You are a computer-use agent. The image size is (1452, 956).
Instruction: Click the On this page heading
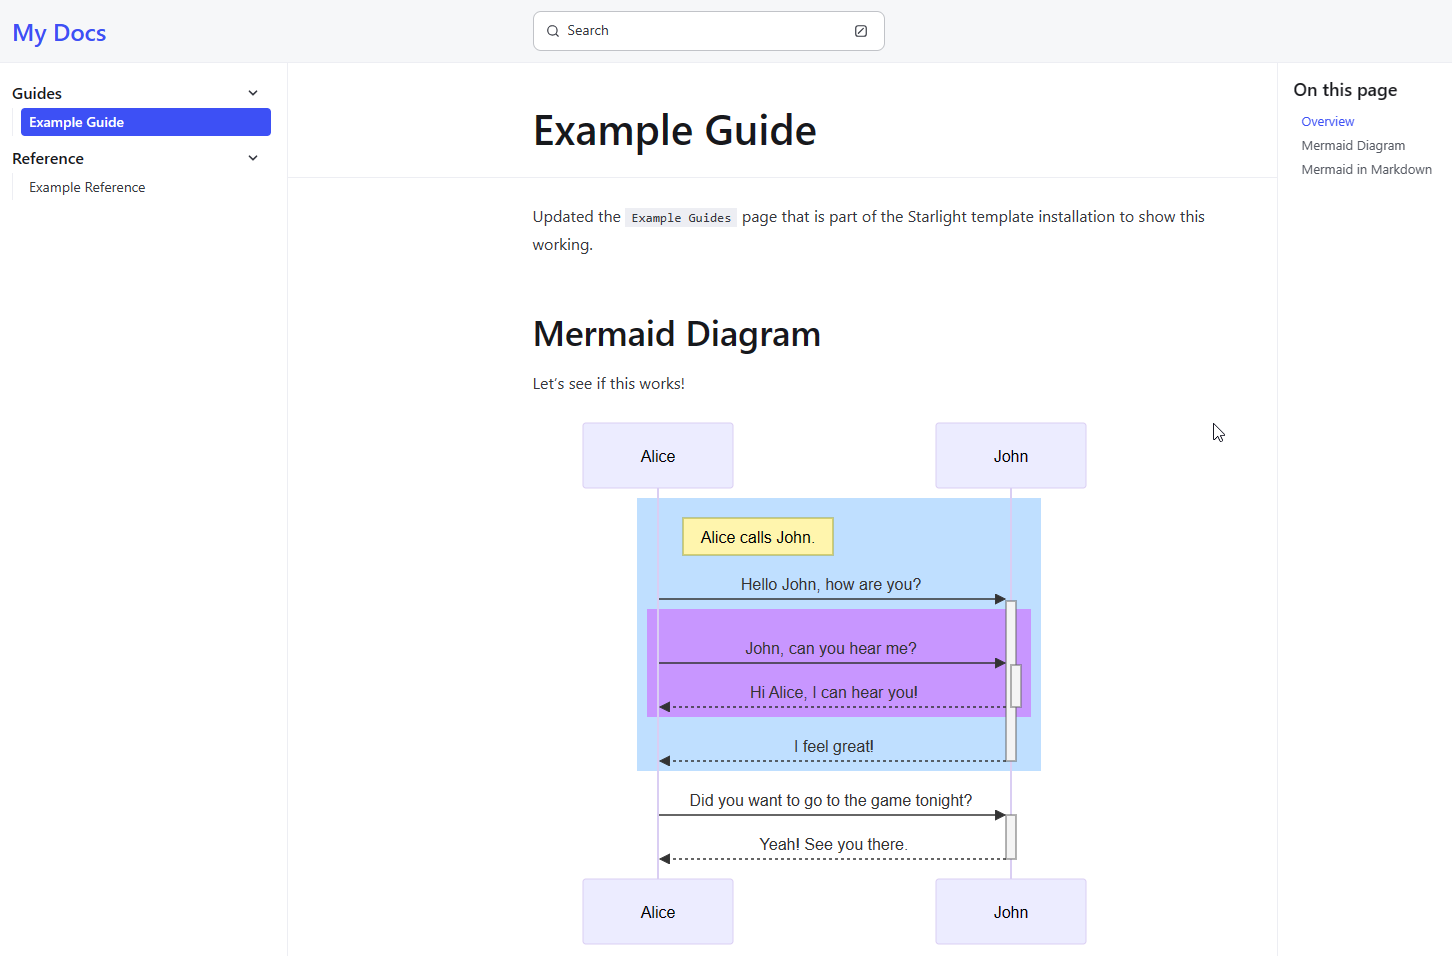(x=1345, y=90)
